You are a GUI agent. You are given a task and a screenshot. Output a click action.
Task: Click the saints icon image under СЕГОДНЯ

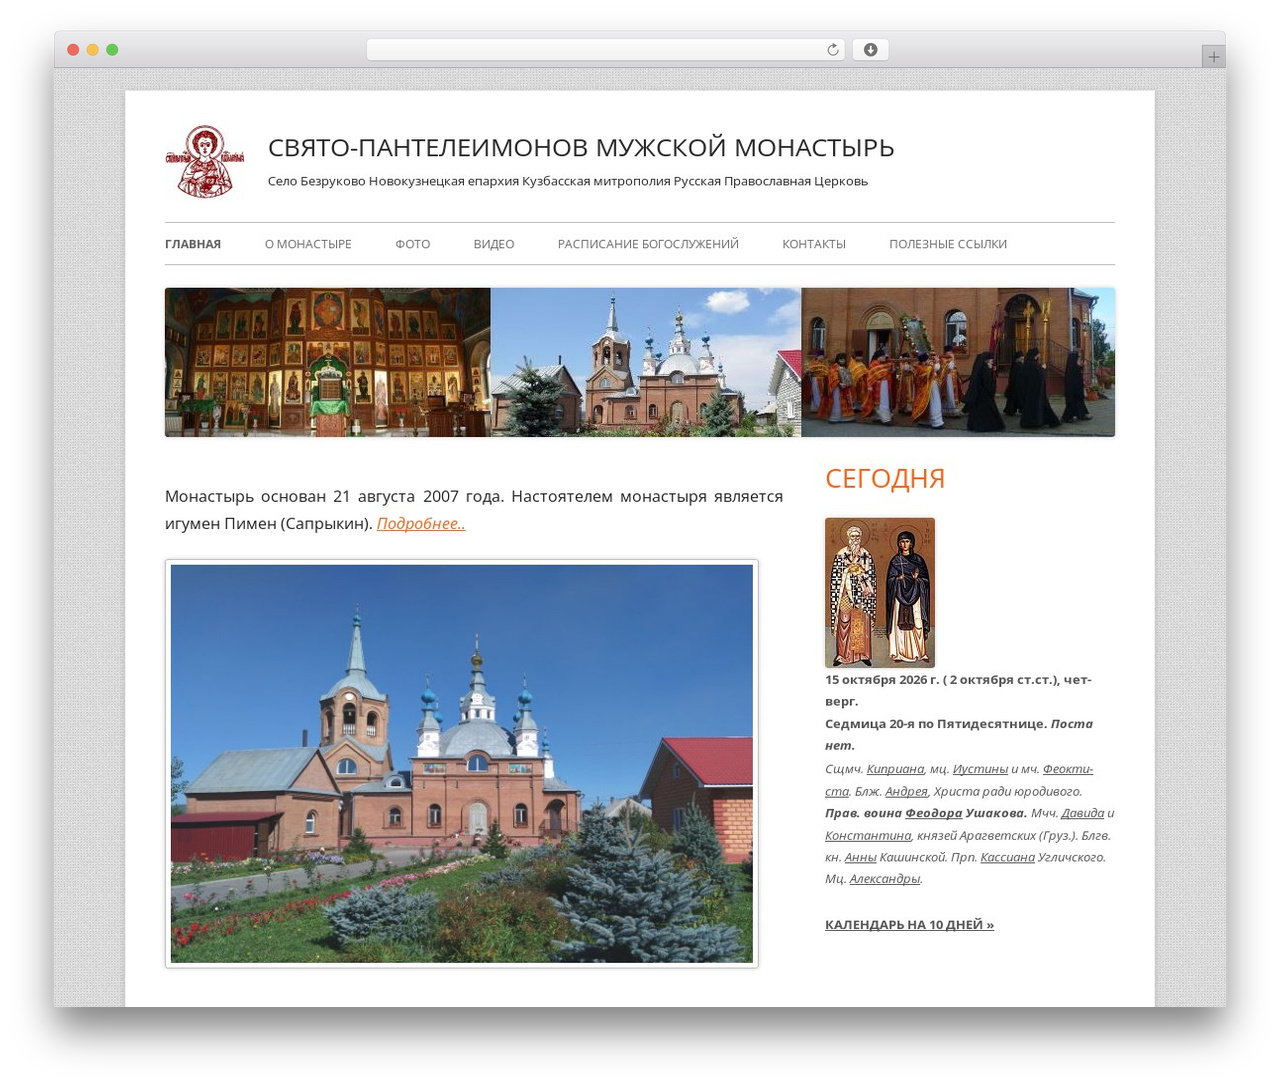pyautogui.click(x=880, y=592)
